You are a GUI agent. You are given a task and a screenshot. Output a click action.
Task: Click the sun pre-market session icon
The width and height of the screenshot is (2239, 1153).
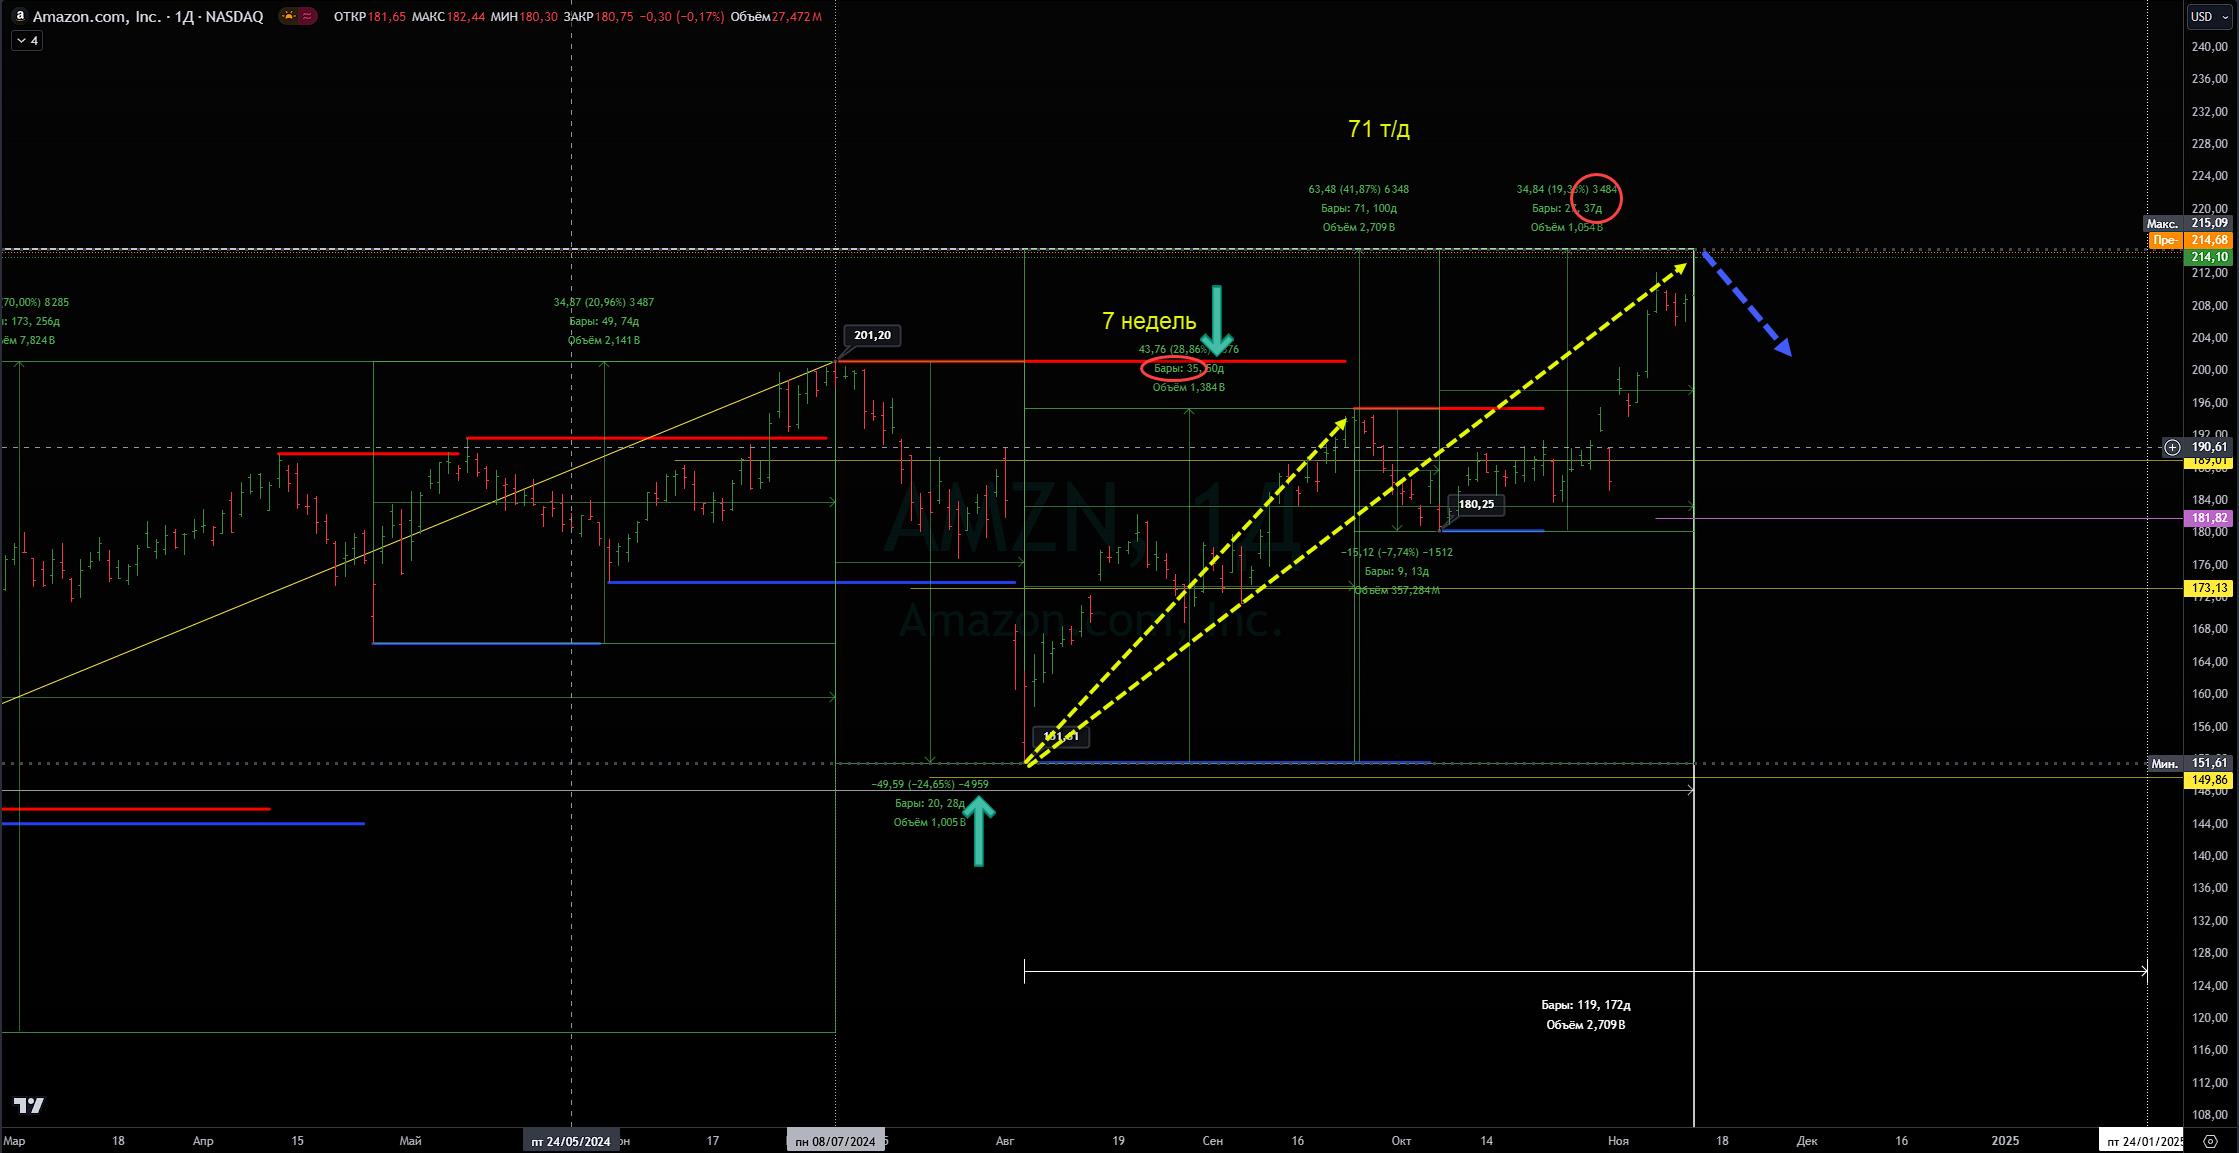pyautogui.click(x=288, y=16)
